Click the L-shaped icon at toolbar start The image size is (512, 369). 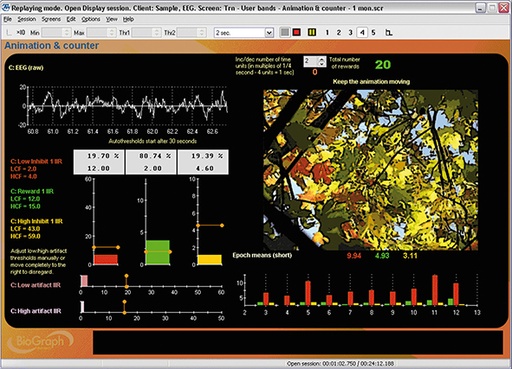pos(9,32)
